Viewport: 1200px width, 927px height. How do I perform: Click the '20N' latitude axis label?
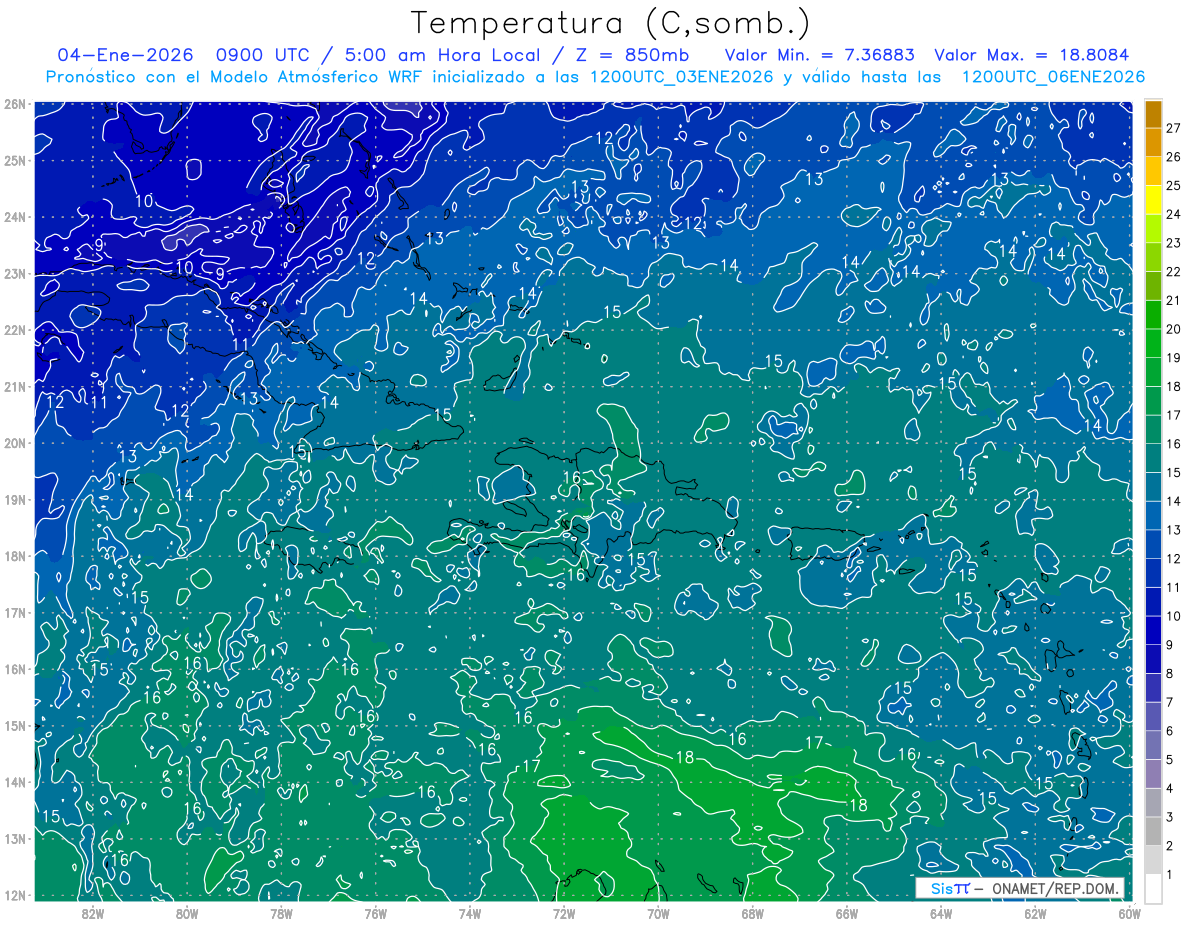pyautogui.click(x=14, y=443)
